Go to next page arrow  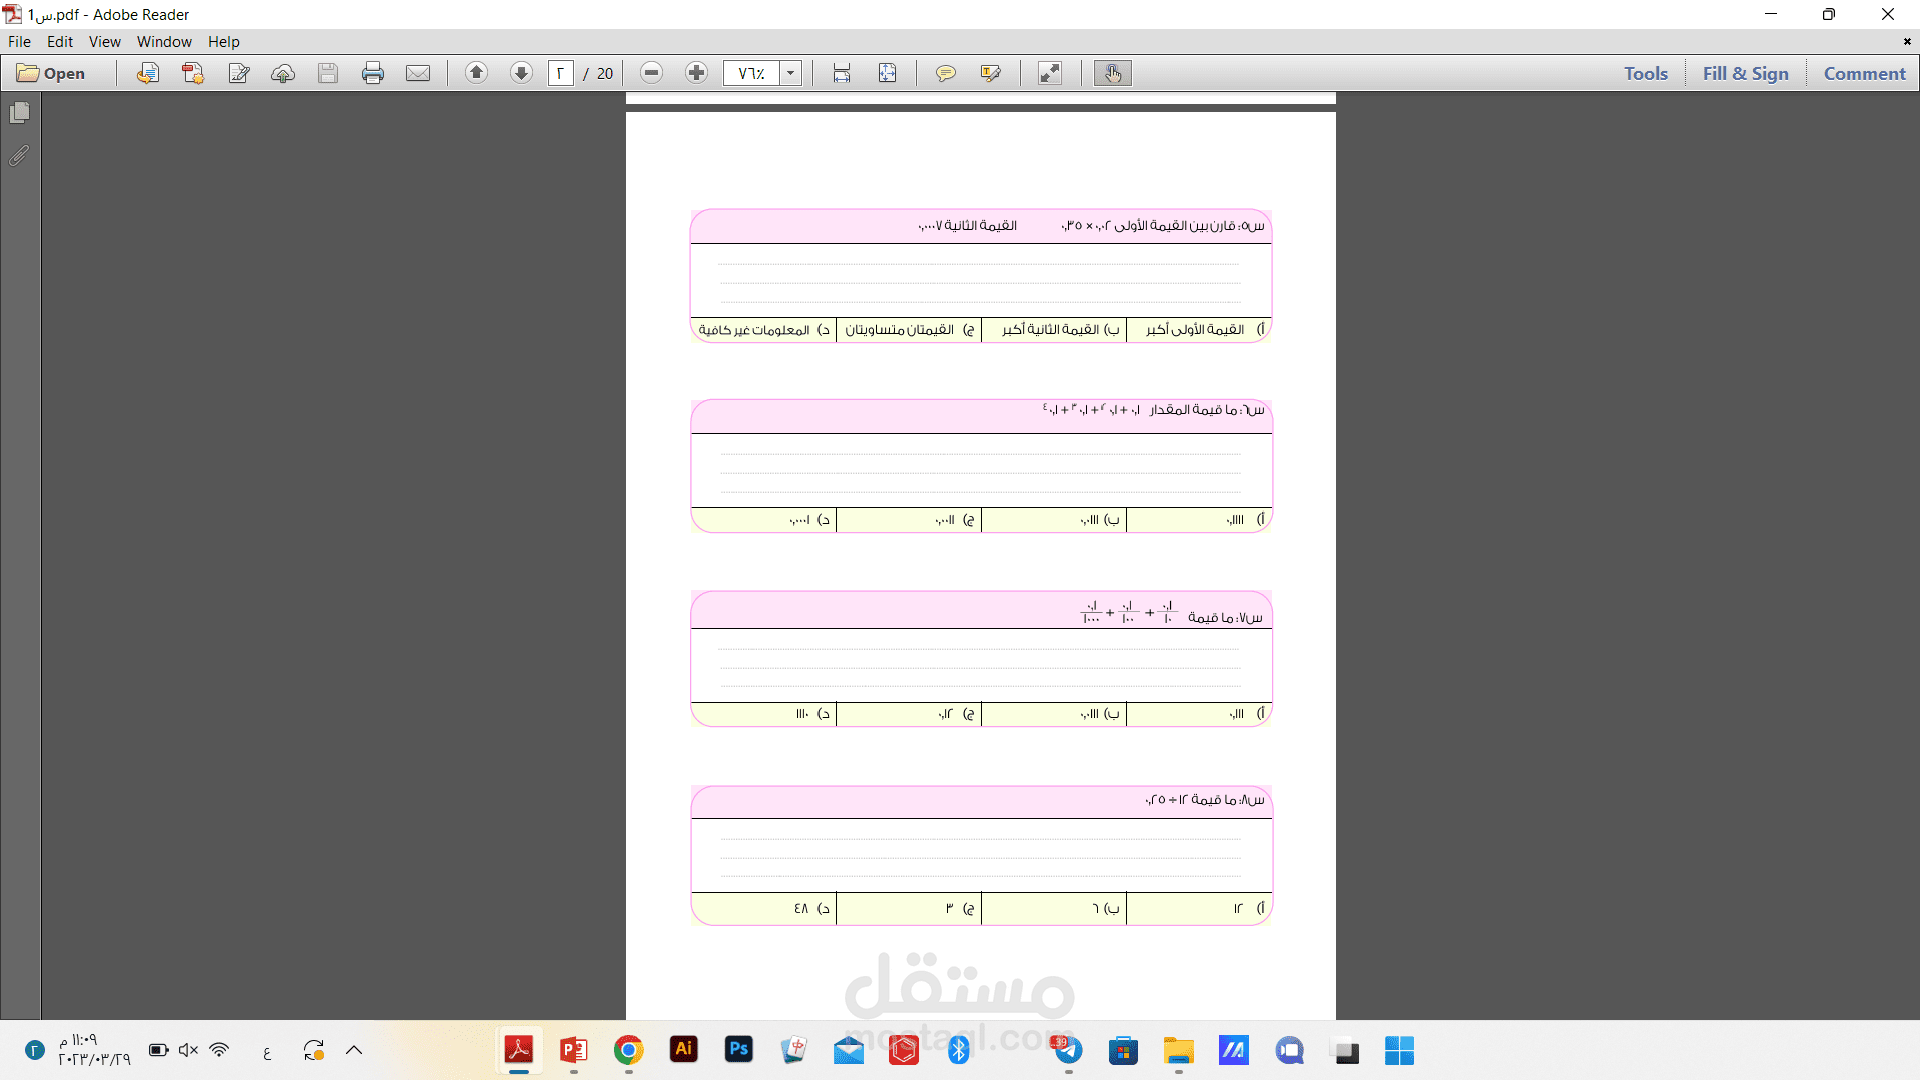coord(521,73)
